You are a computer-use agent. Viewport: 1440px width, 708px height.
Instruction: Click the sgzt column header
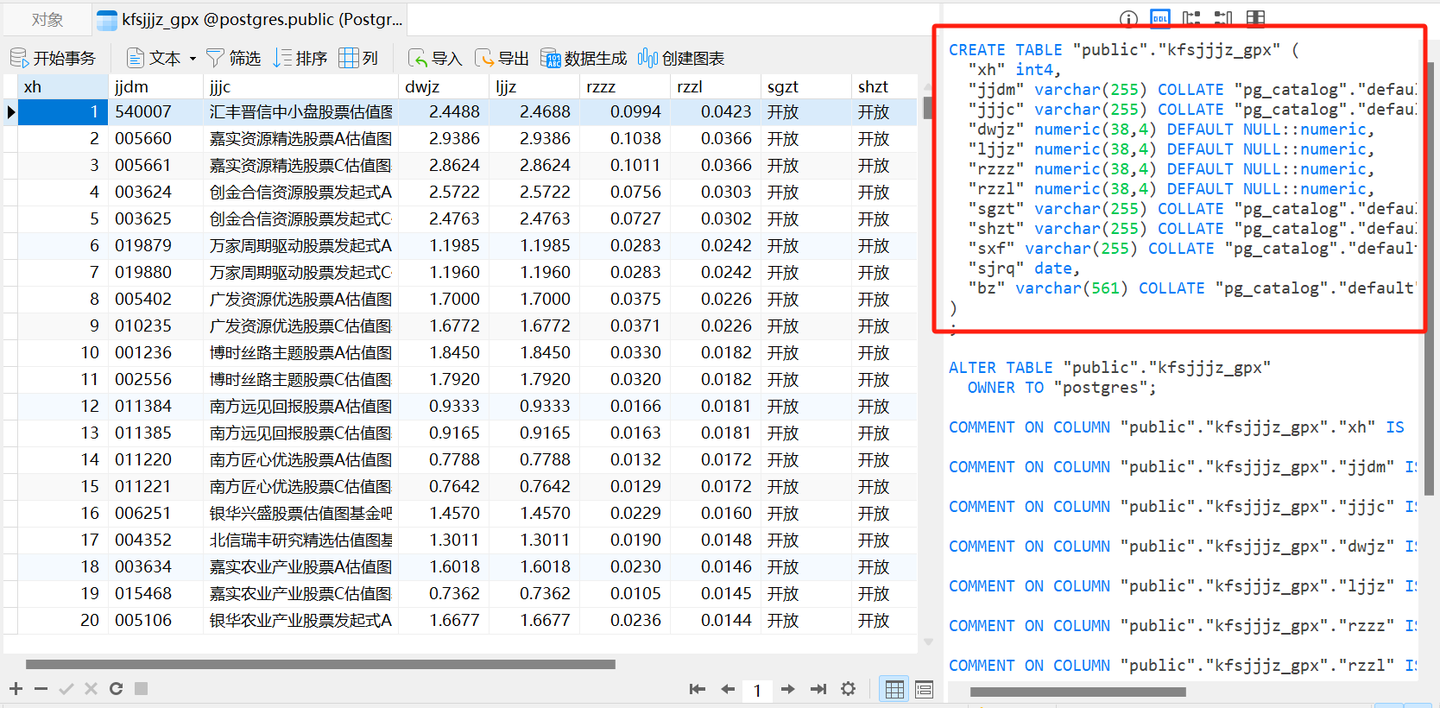pos(806,87)
